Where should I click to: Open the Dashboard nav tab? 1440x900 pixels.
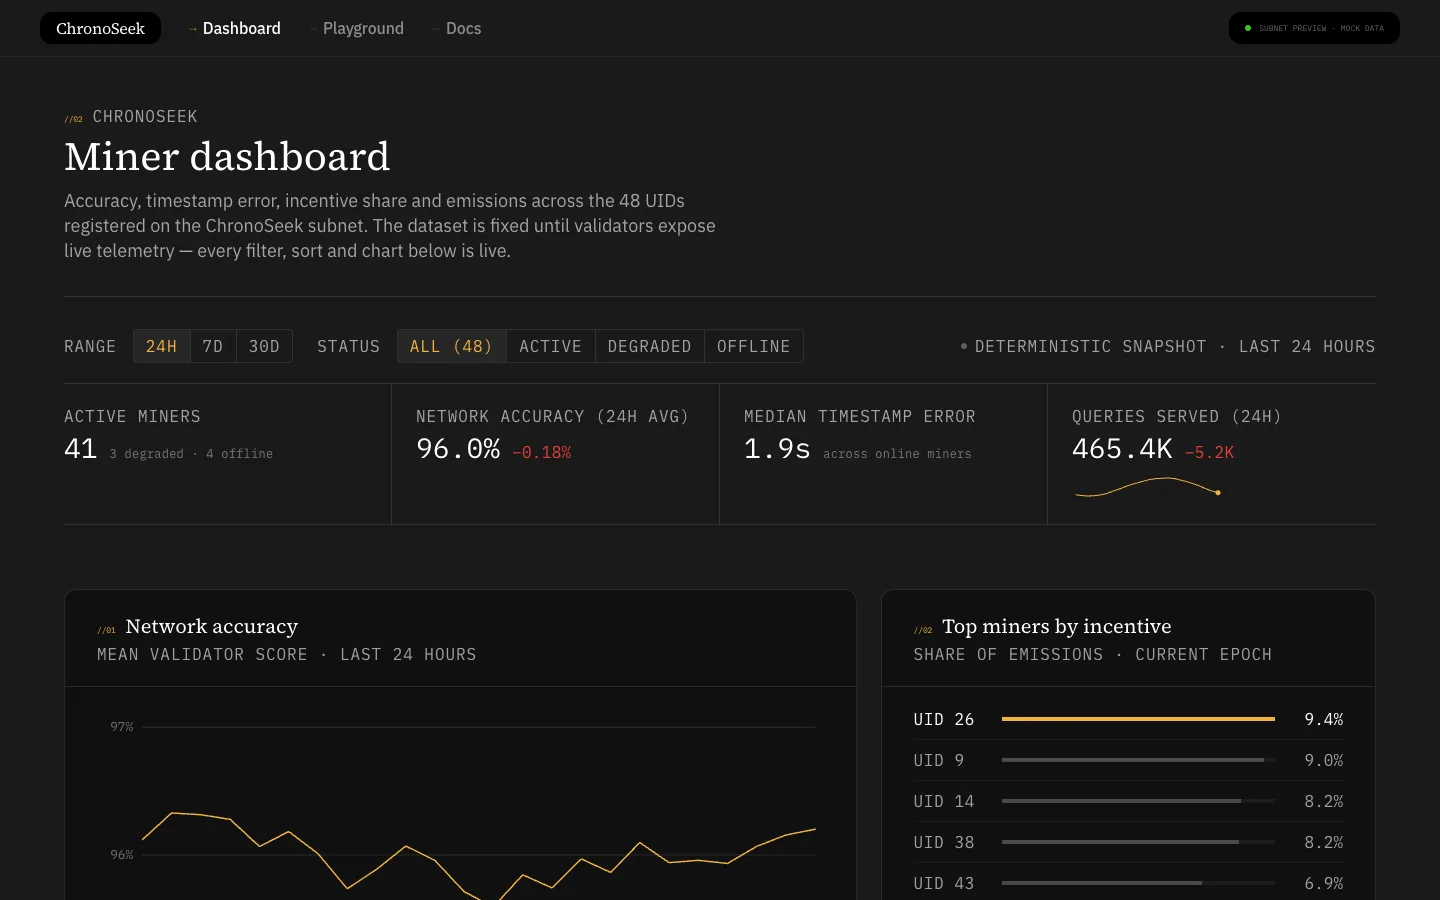(235, 28)
